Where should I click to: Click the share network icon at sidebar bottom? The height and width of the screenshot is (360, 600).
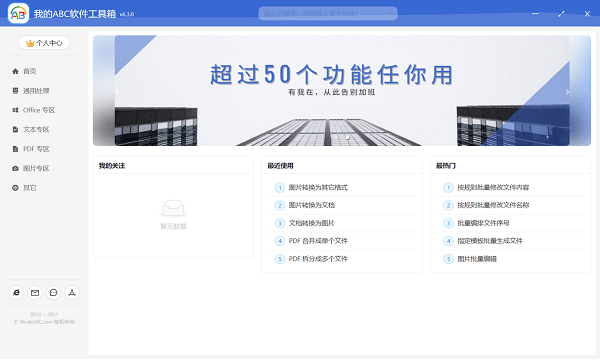point(72,293)
